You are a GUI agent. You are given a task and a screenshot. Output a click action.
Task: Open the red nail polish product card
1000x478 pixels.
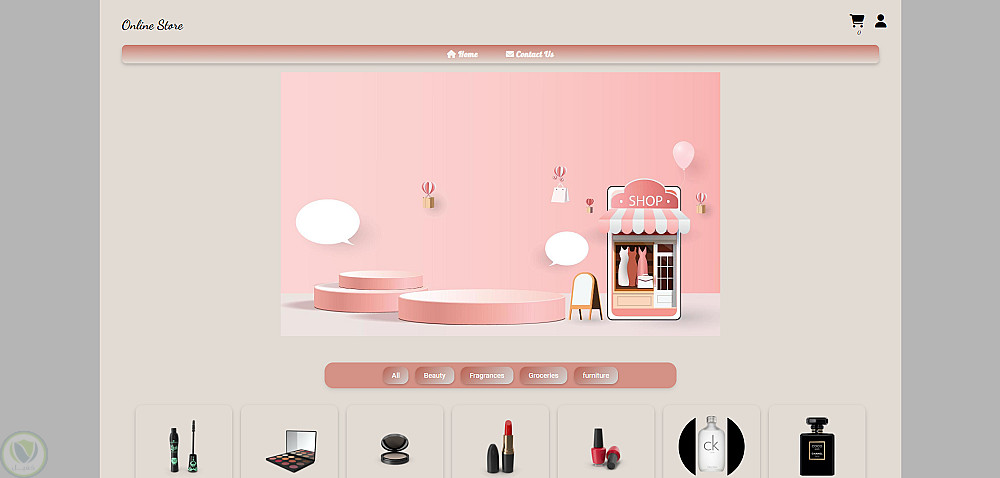606,442
